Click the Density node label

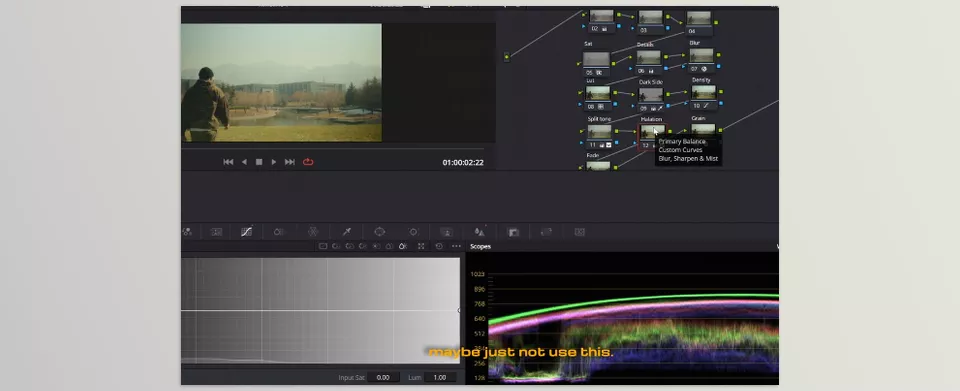tap(701, 80)
